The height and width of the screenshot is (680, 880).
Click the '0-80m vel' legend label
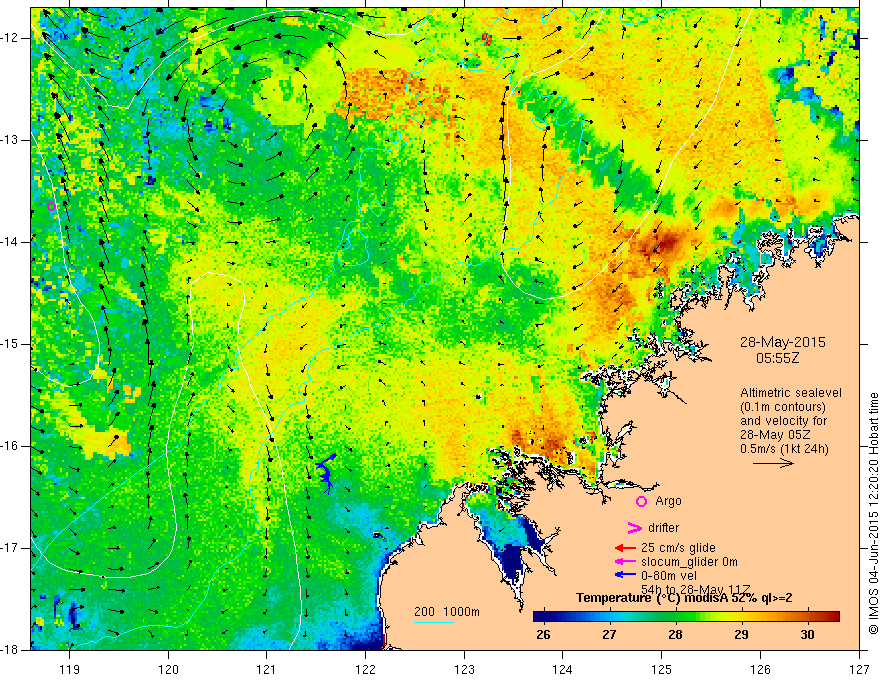pos(668,576)
